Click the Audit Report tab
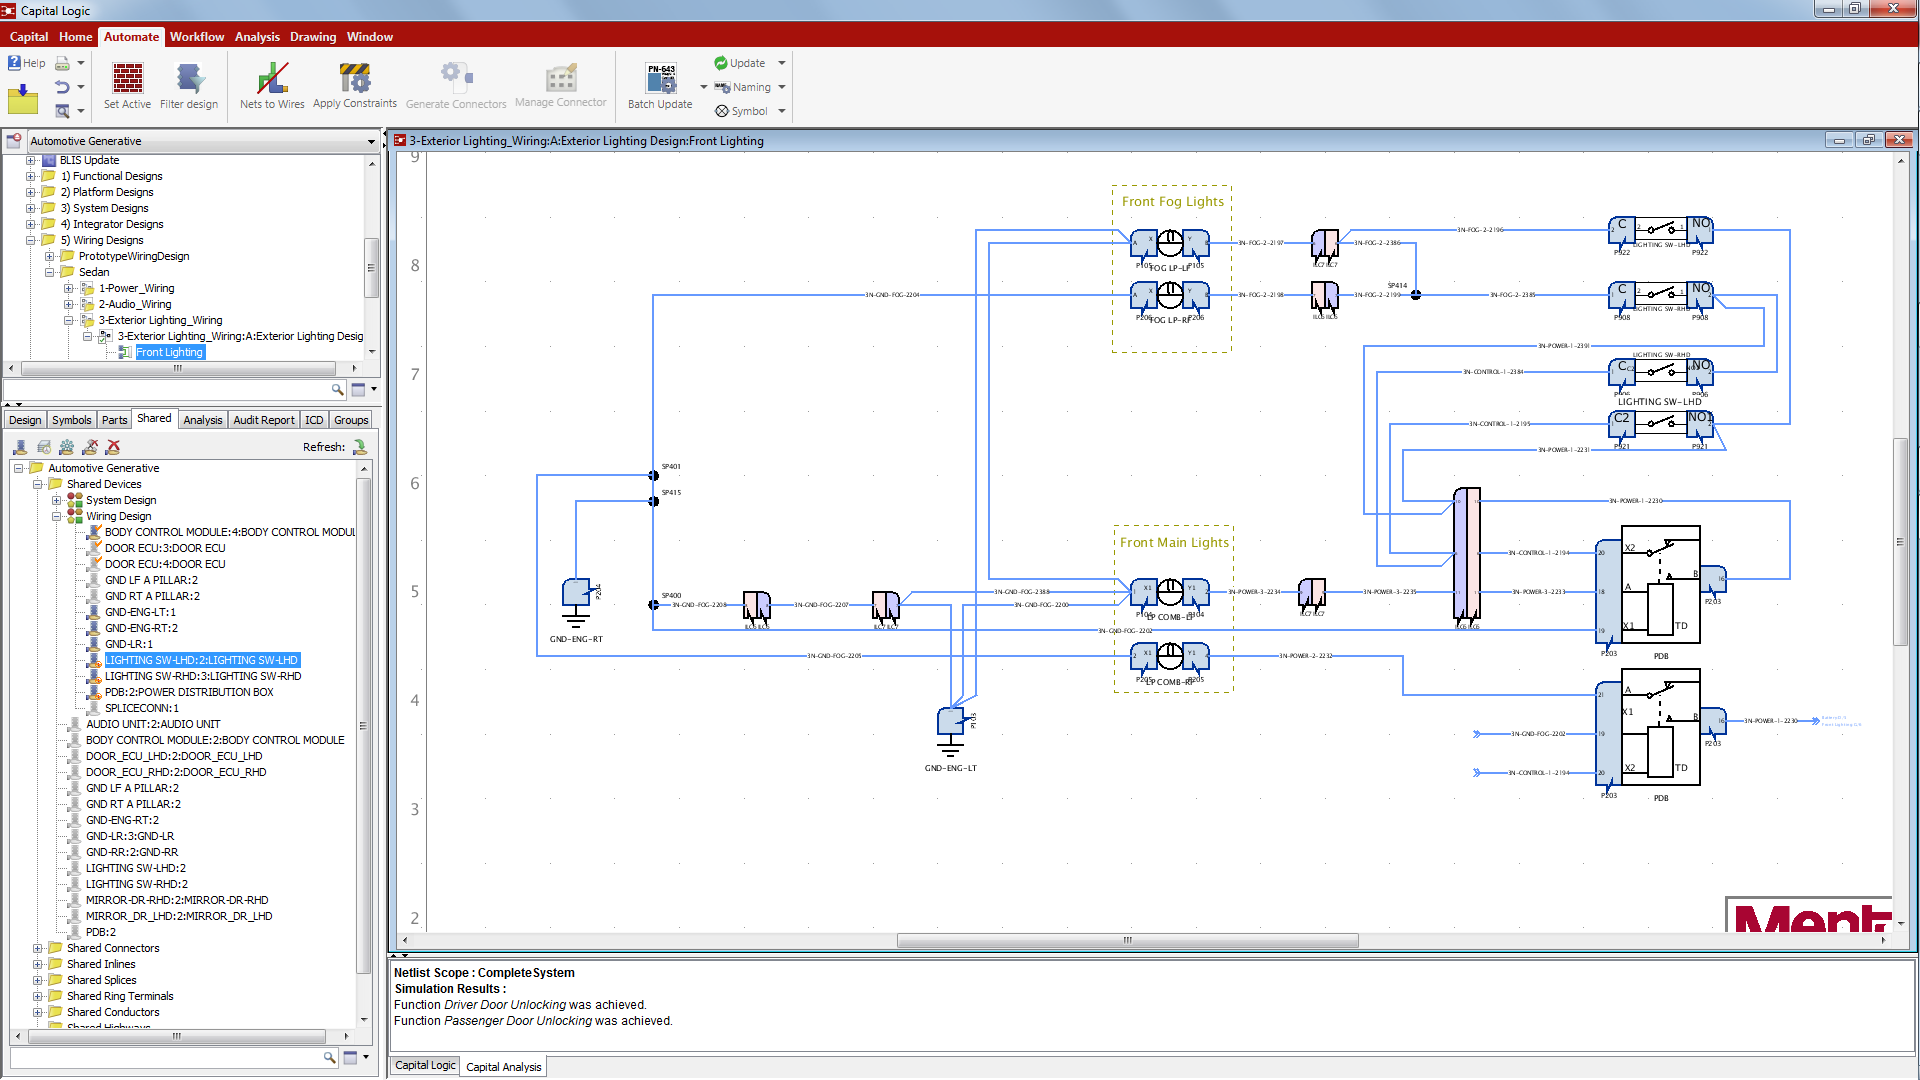1920x1080 pixels. (x=263, y=419)
